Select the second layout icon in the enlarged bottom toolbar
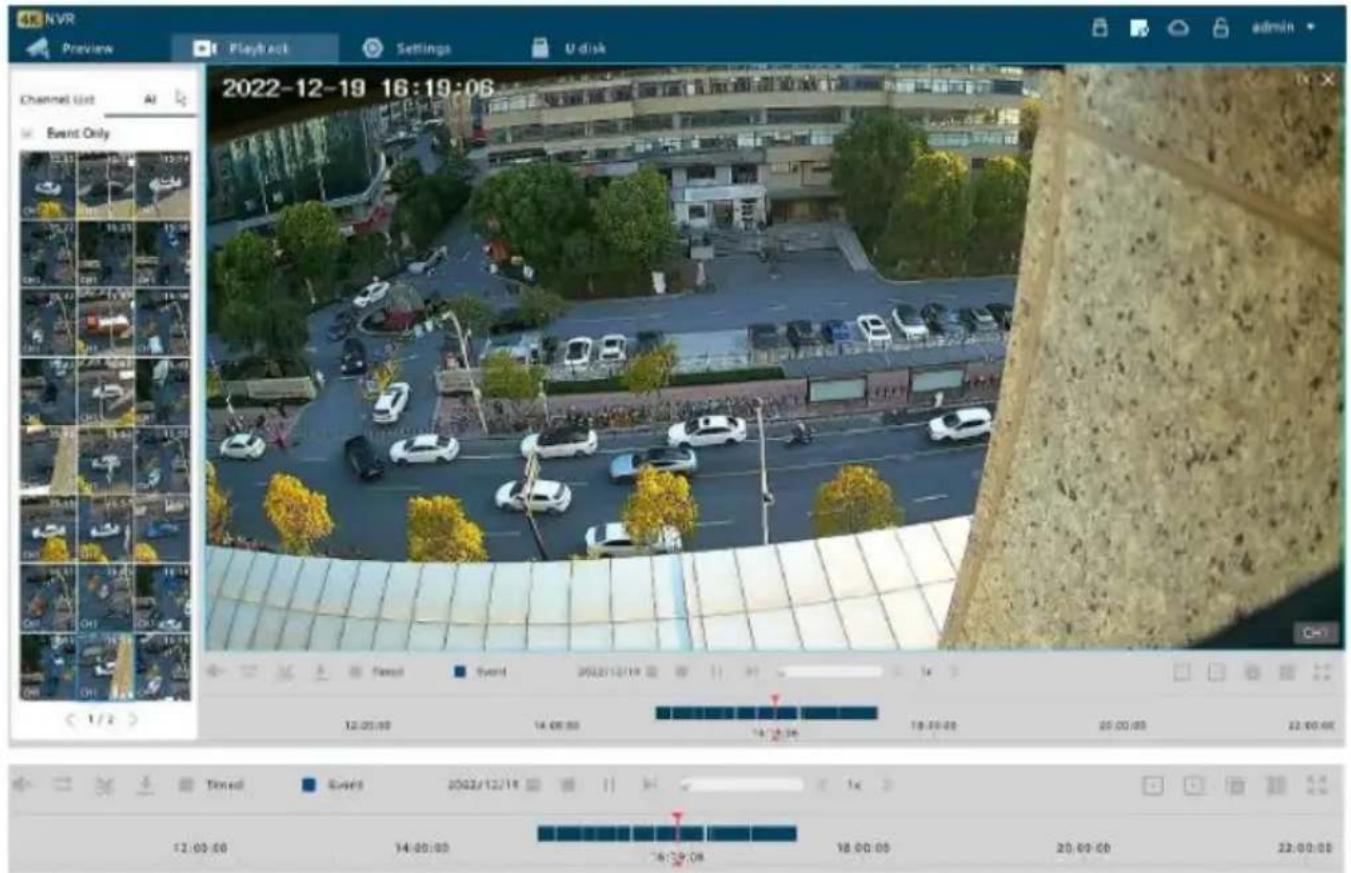1351x873 pixels. [x=1194, y=786]
